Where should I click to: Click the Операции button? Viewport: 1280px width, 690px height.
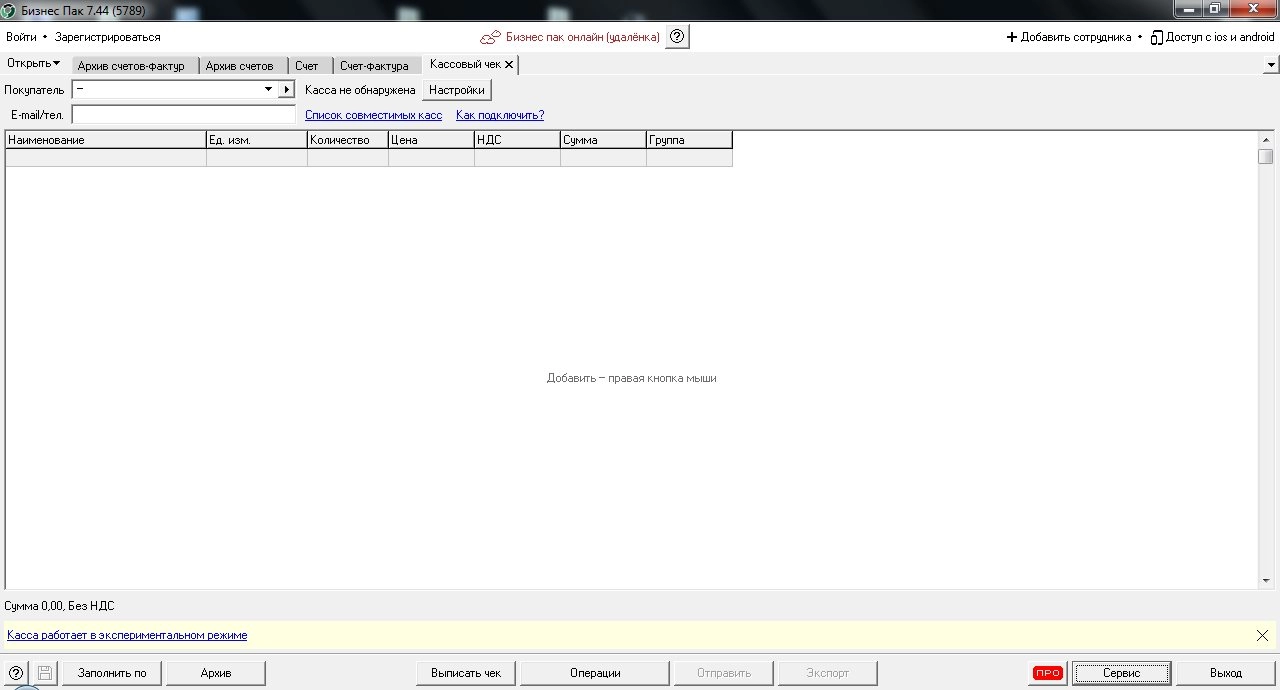click(x=595, y=673)
